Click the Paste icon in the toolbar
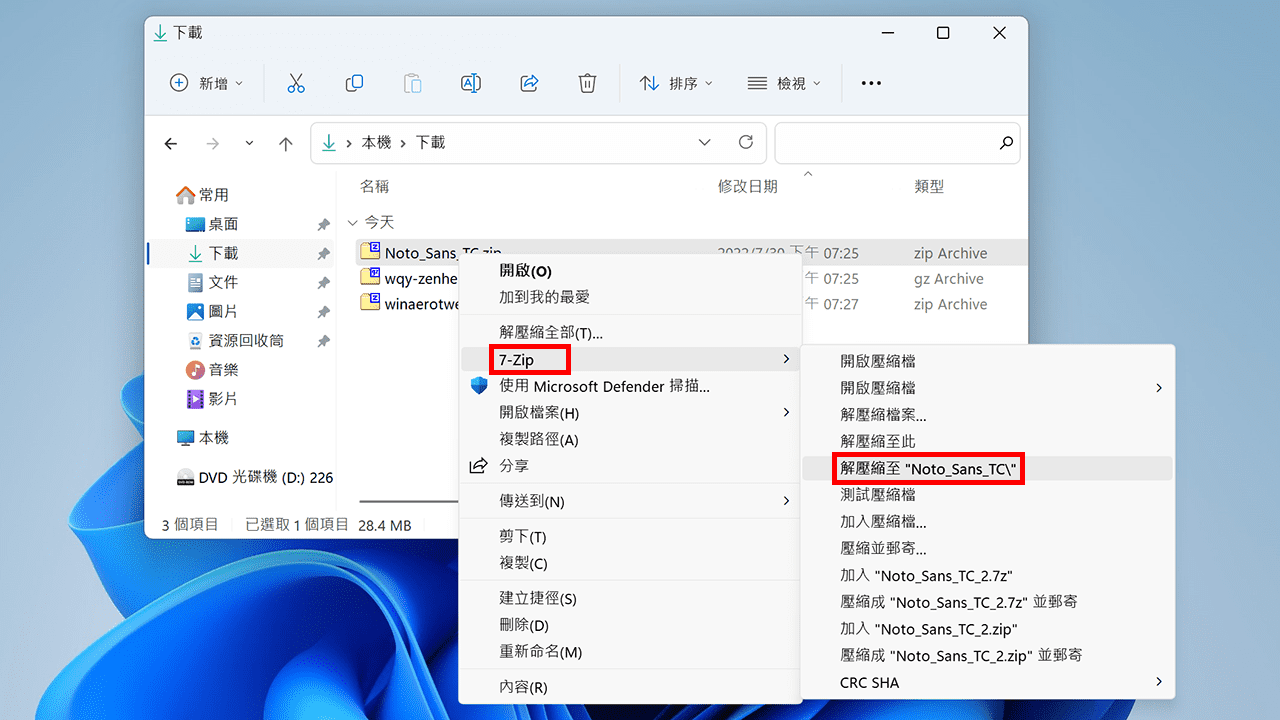1280x720 pixels. (x=412, y=83)
